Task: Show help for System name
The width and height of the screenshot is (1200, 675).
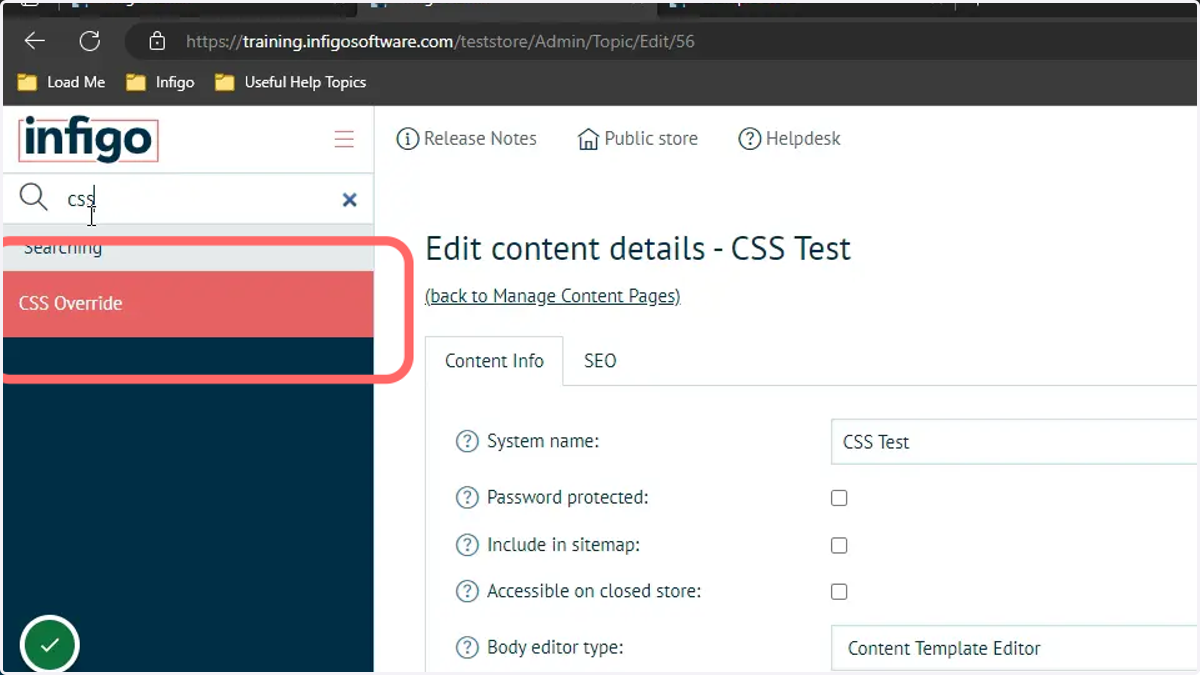Action: pos(467,441)
